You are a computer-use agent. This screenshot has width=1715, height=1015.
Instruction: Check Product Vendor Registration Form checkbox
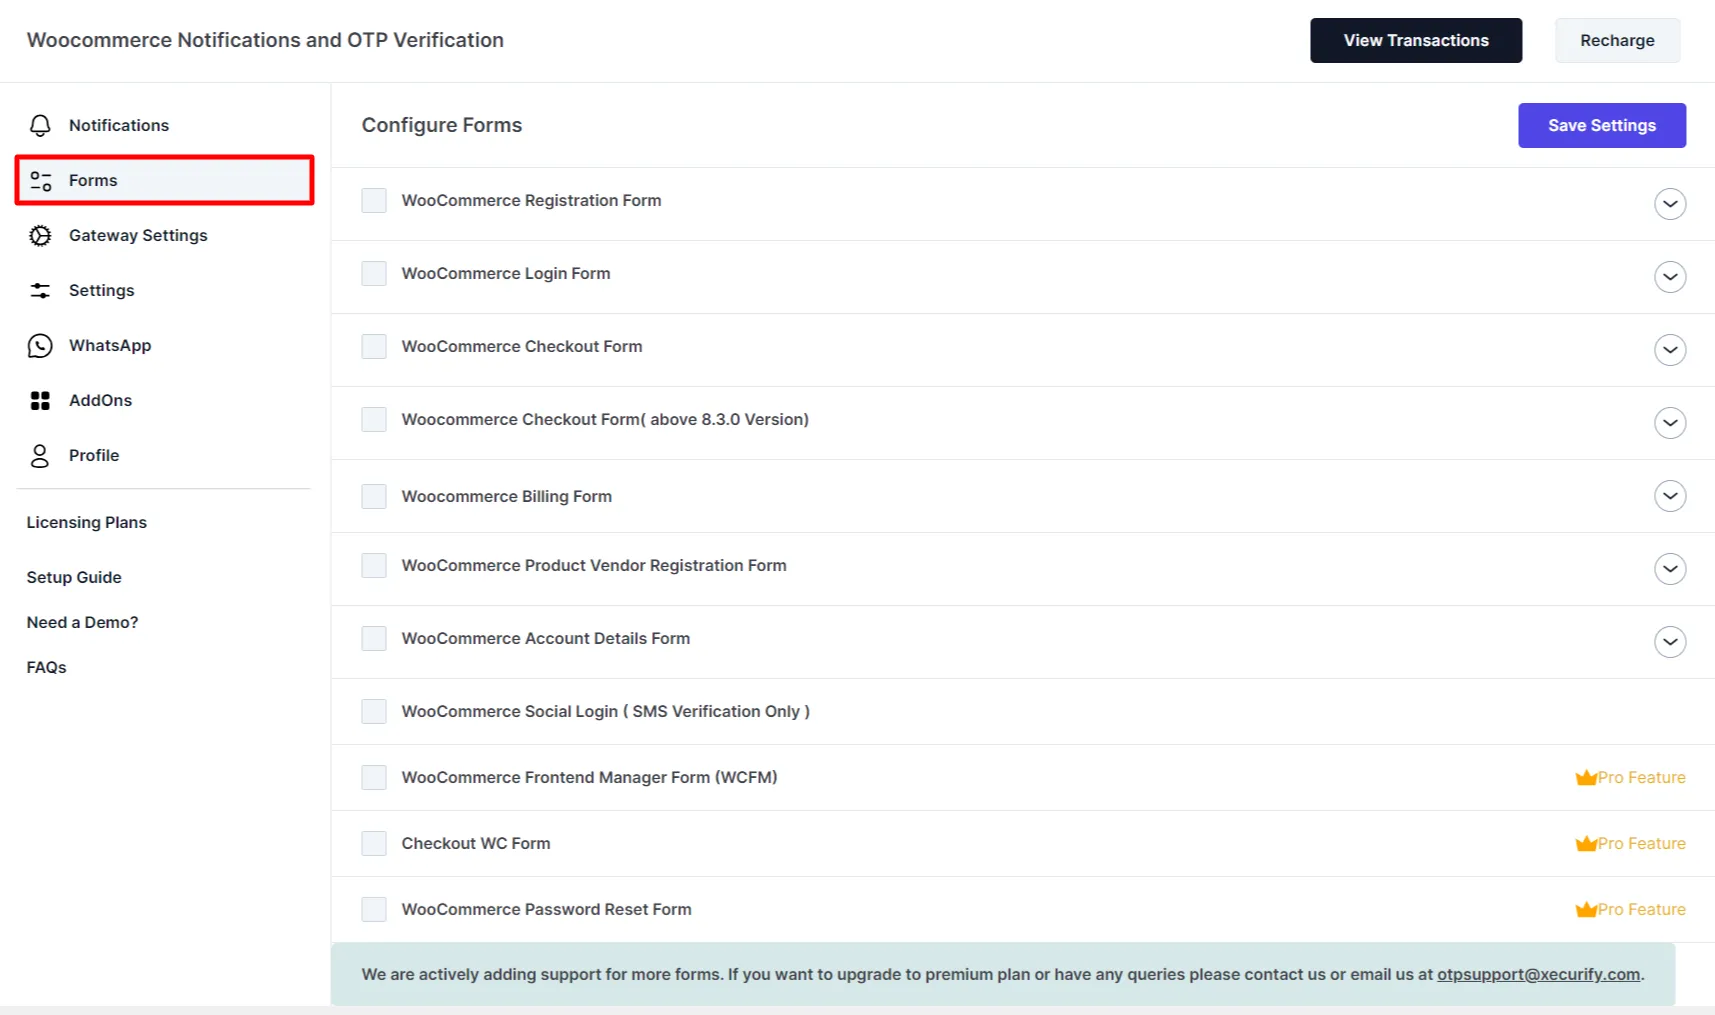point(374,565)
